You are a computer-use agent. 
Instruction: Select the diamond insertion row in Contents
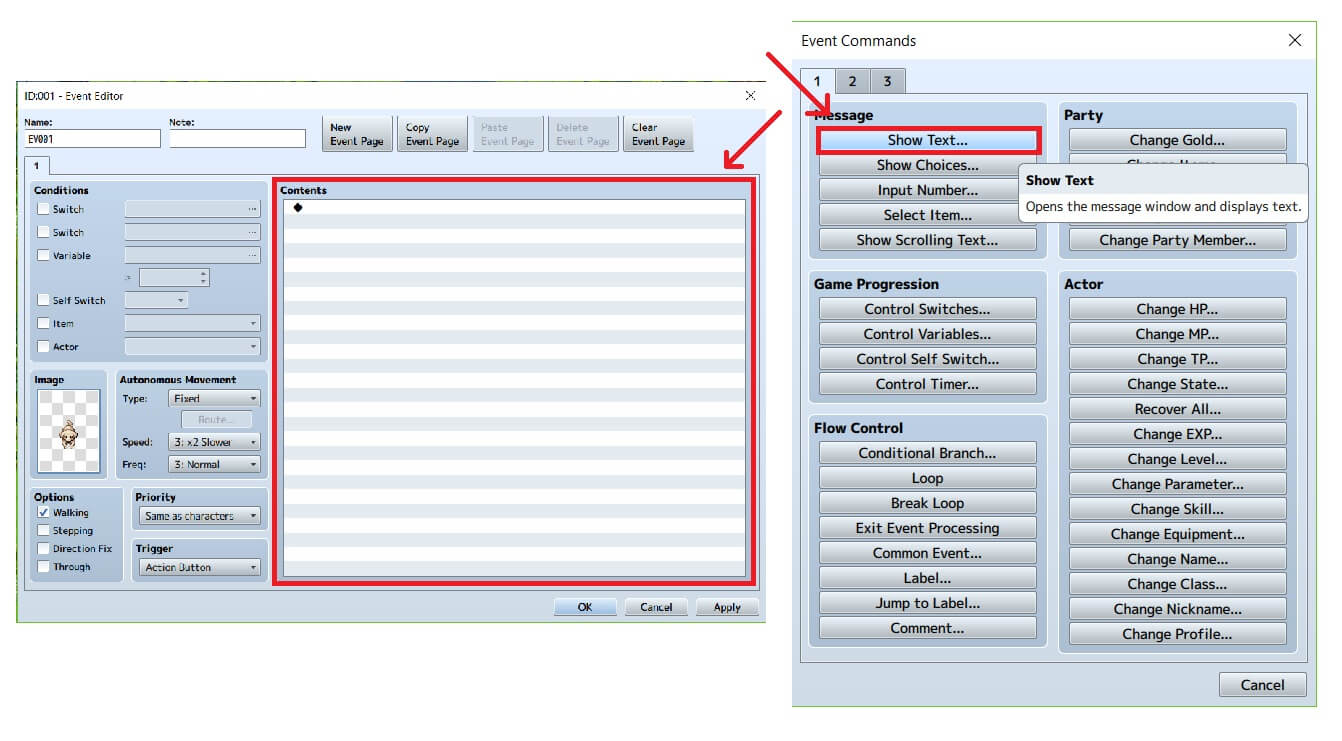[514, 207]
